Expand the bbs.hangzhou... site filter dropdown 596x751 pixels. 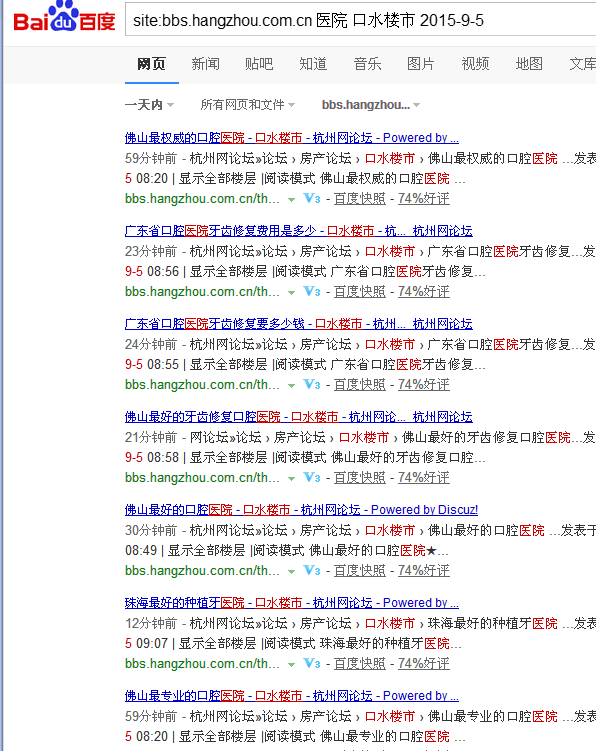tap(371, 104)
